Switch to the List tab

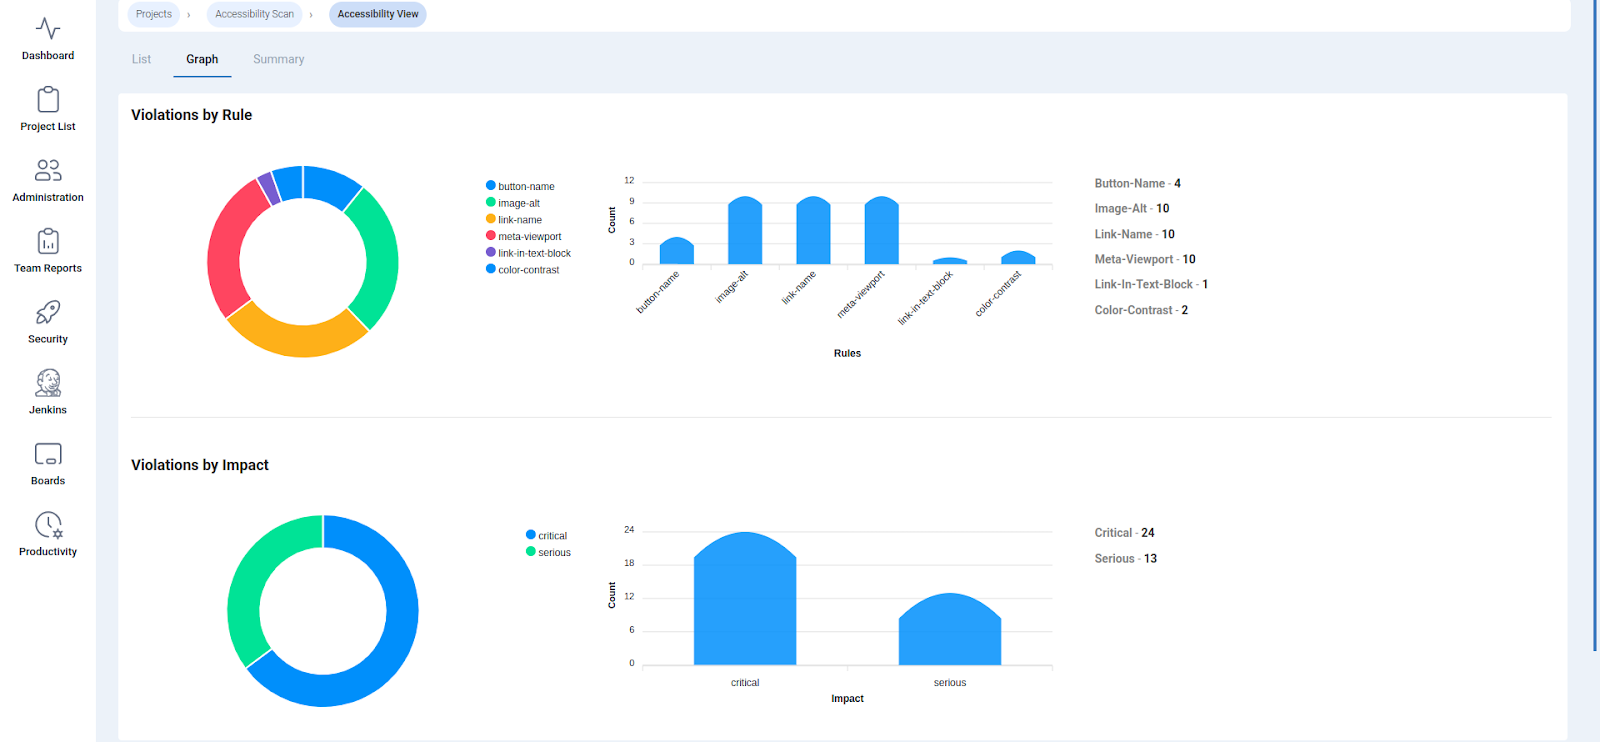point(141,60)
